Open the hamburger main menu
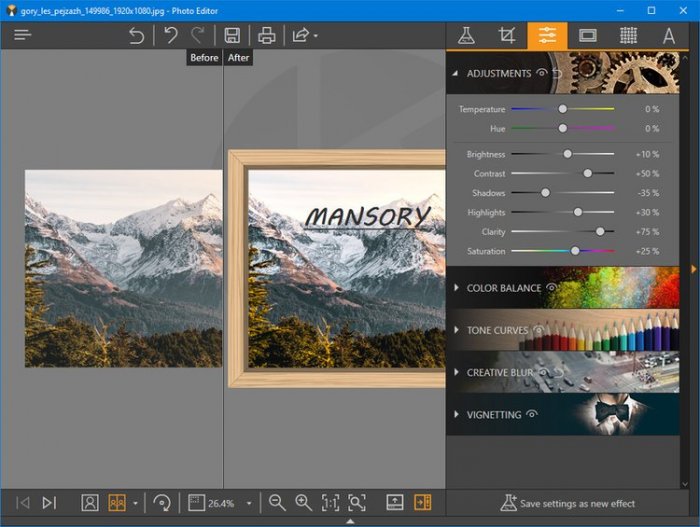 click(23, 35)
